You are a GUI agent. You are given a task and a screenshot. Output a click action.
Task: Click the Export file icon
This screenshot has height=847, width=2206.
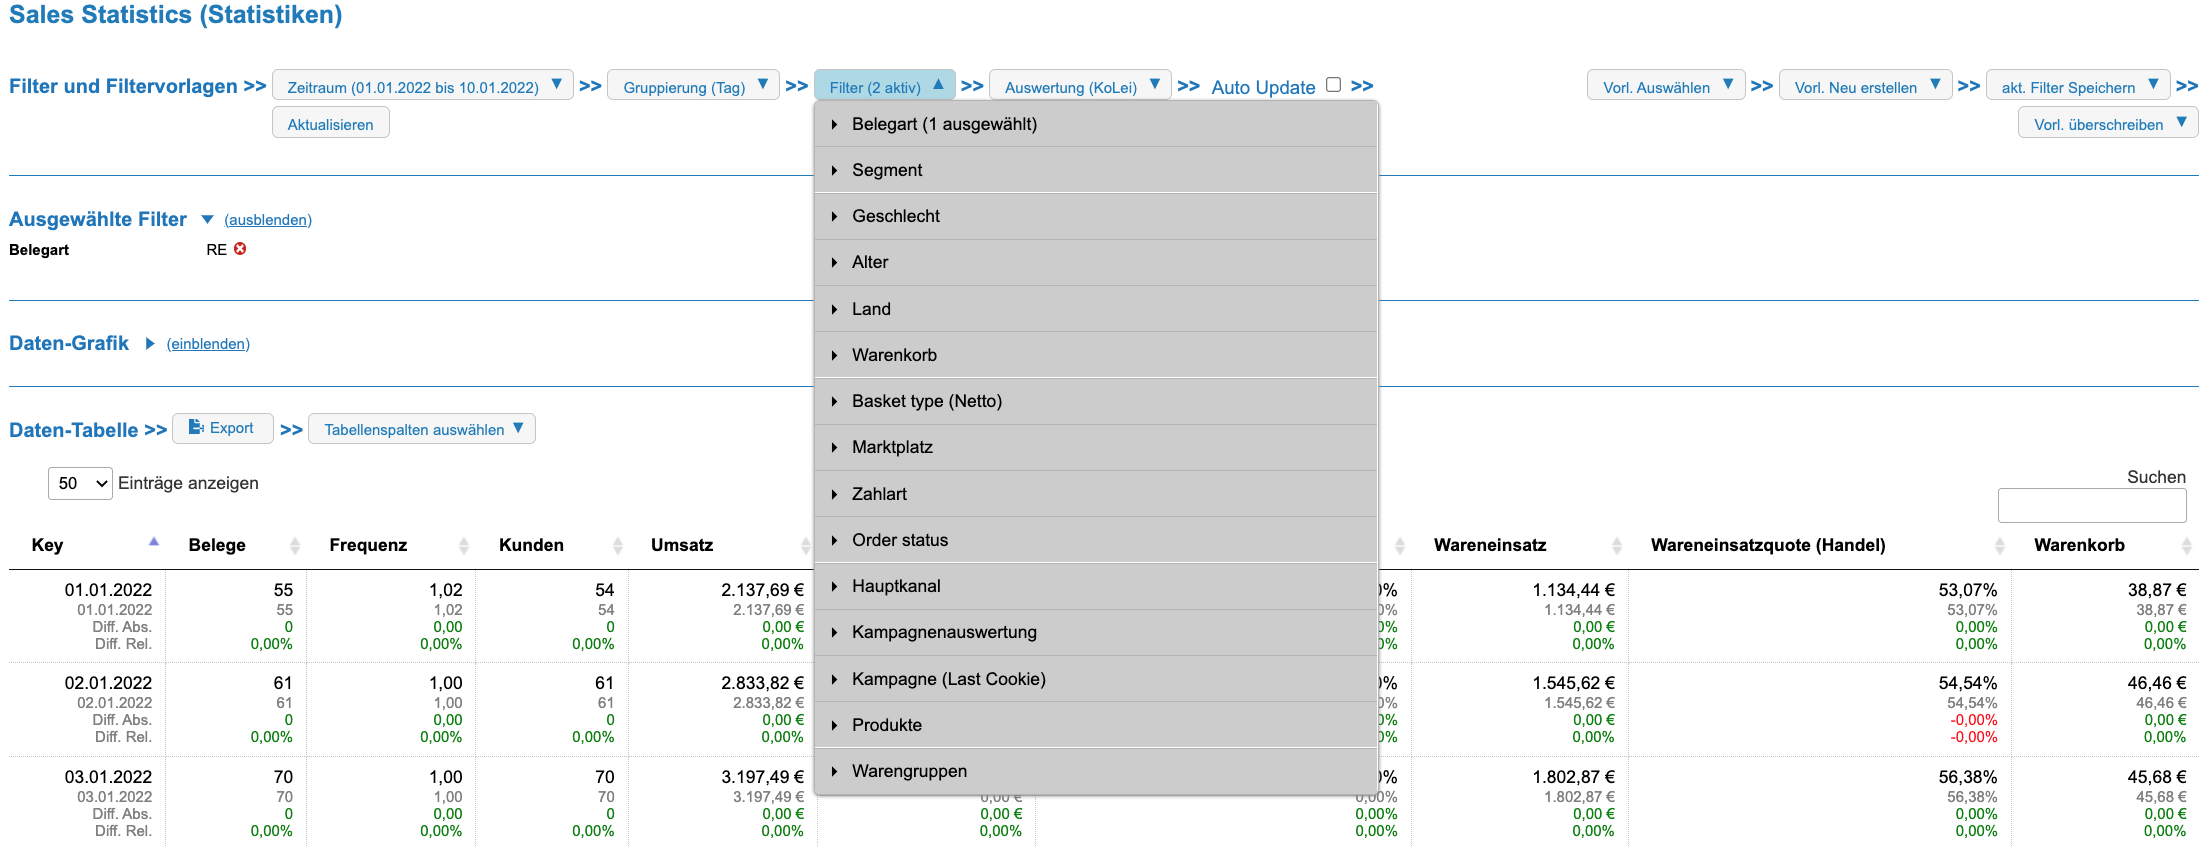(x=196, y=427)
